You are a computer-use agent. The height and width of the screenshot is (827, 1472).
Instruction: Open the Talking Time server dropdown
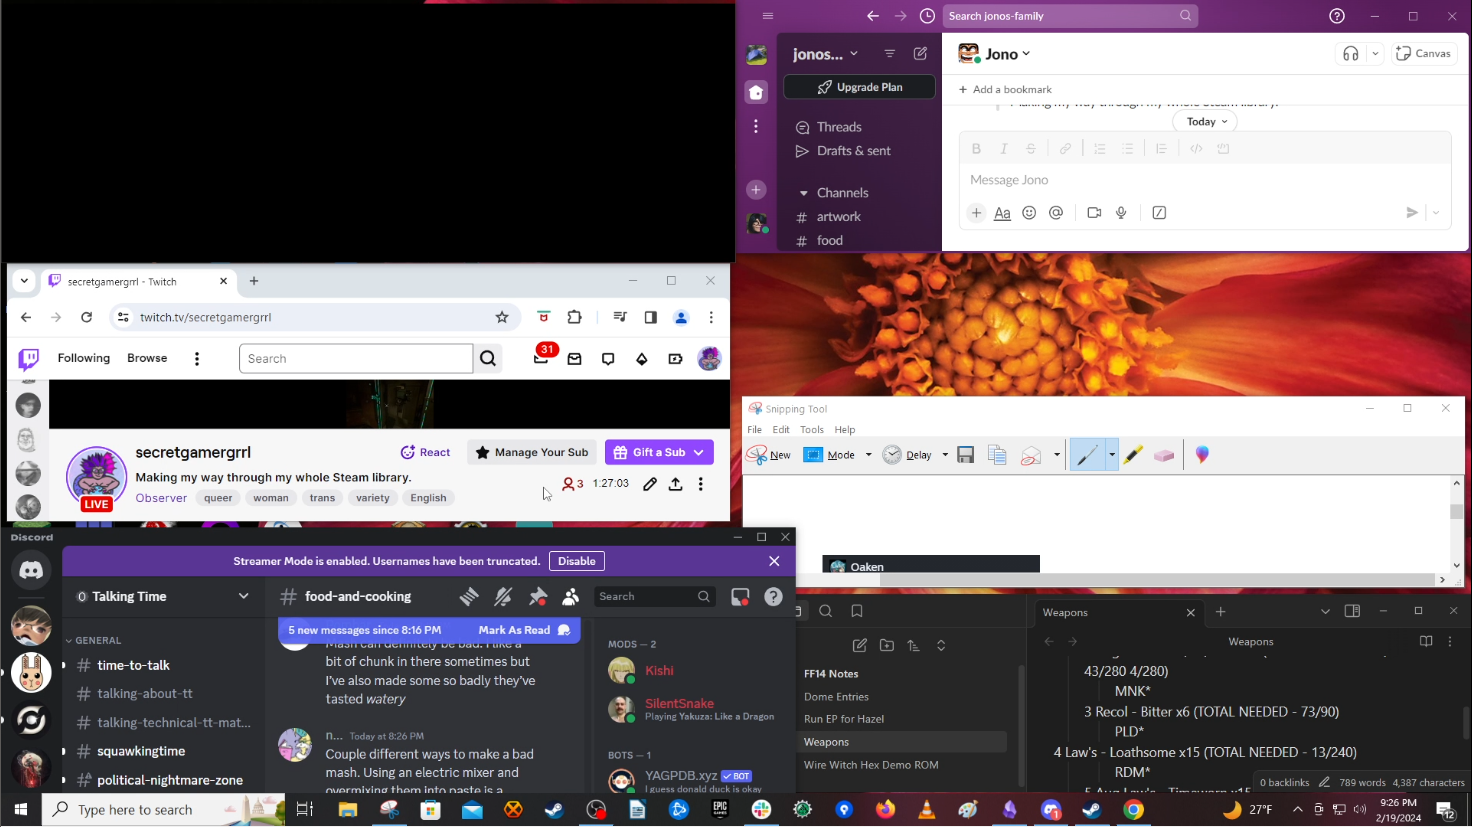click(x=243, y=597)
